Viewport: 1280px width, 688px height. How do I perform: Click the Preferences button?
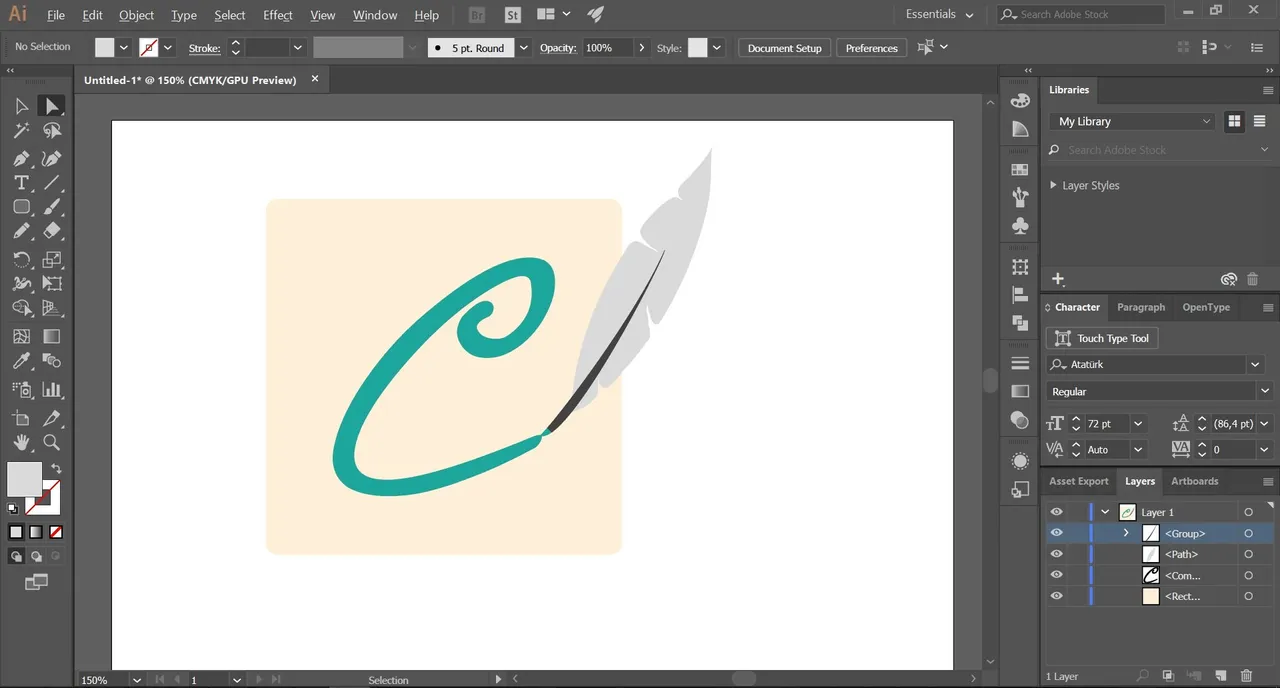coord(871,48)
